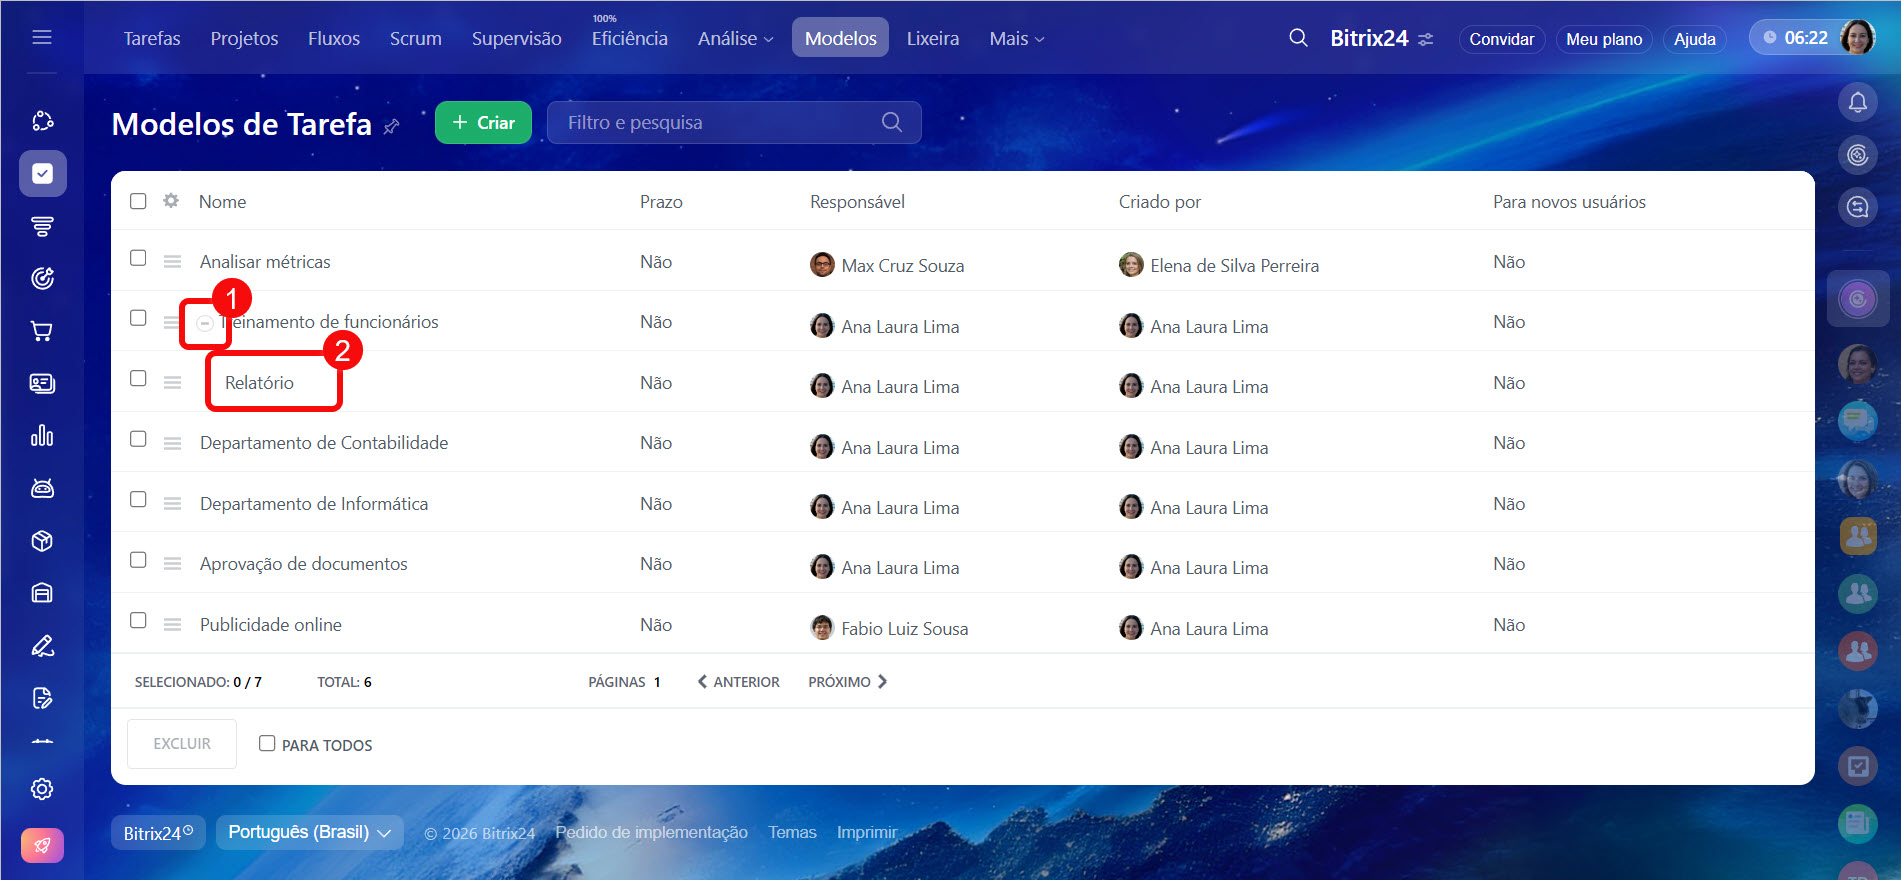This screenshot has width=1901, height=880.
Task: Open the bar chart analytics sidebar icon
Action: 42,436
